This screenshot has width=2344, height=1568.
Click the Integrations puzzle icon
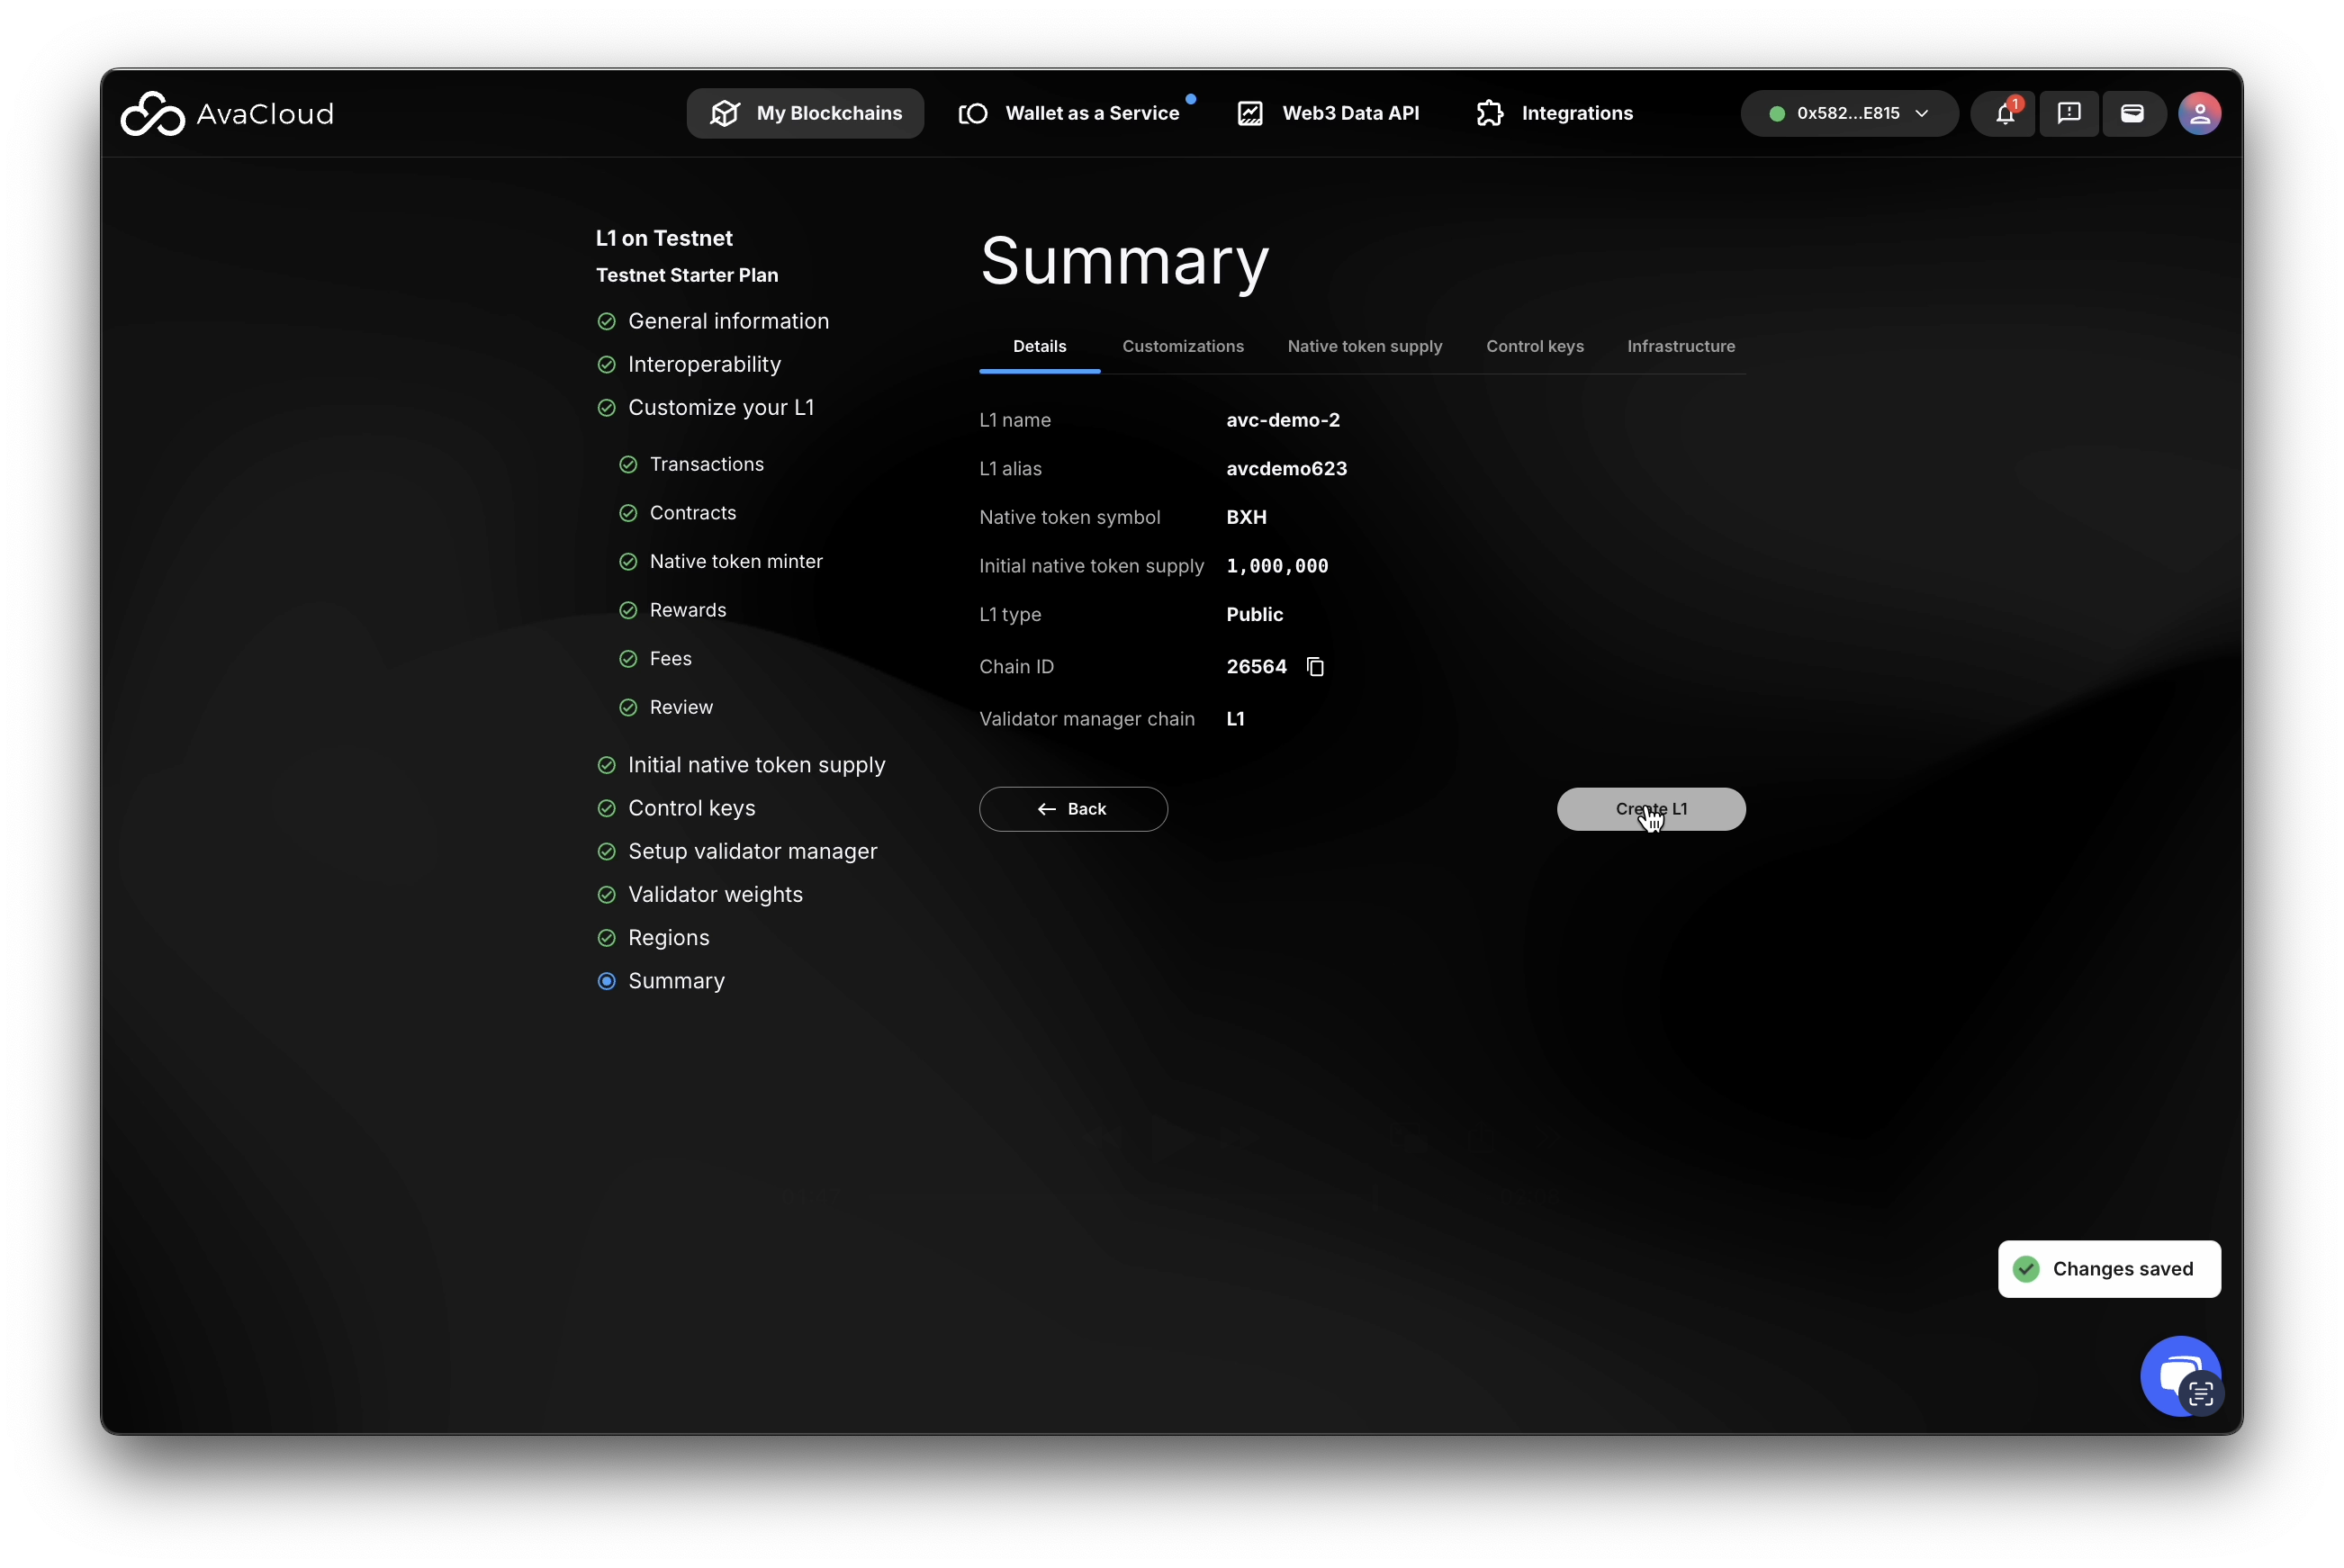1490,114
